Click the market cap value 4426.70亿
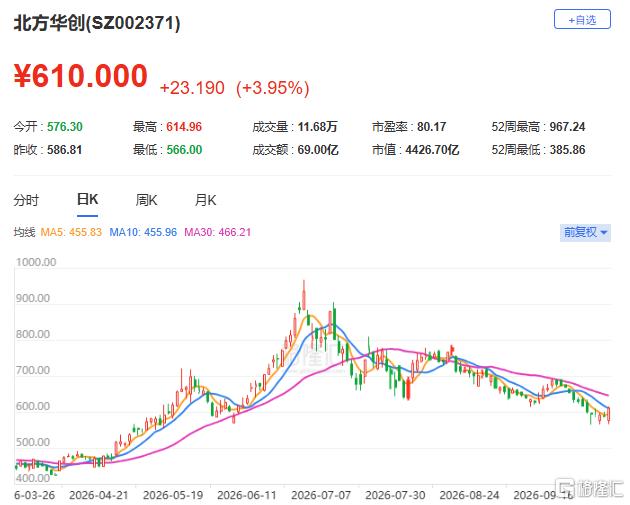This screenshot has height=505, width=630. [432, 150]
